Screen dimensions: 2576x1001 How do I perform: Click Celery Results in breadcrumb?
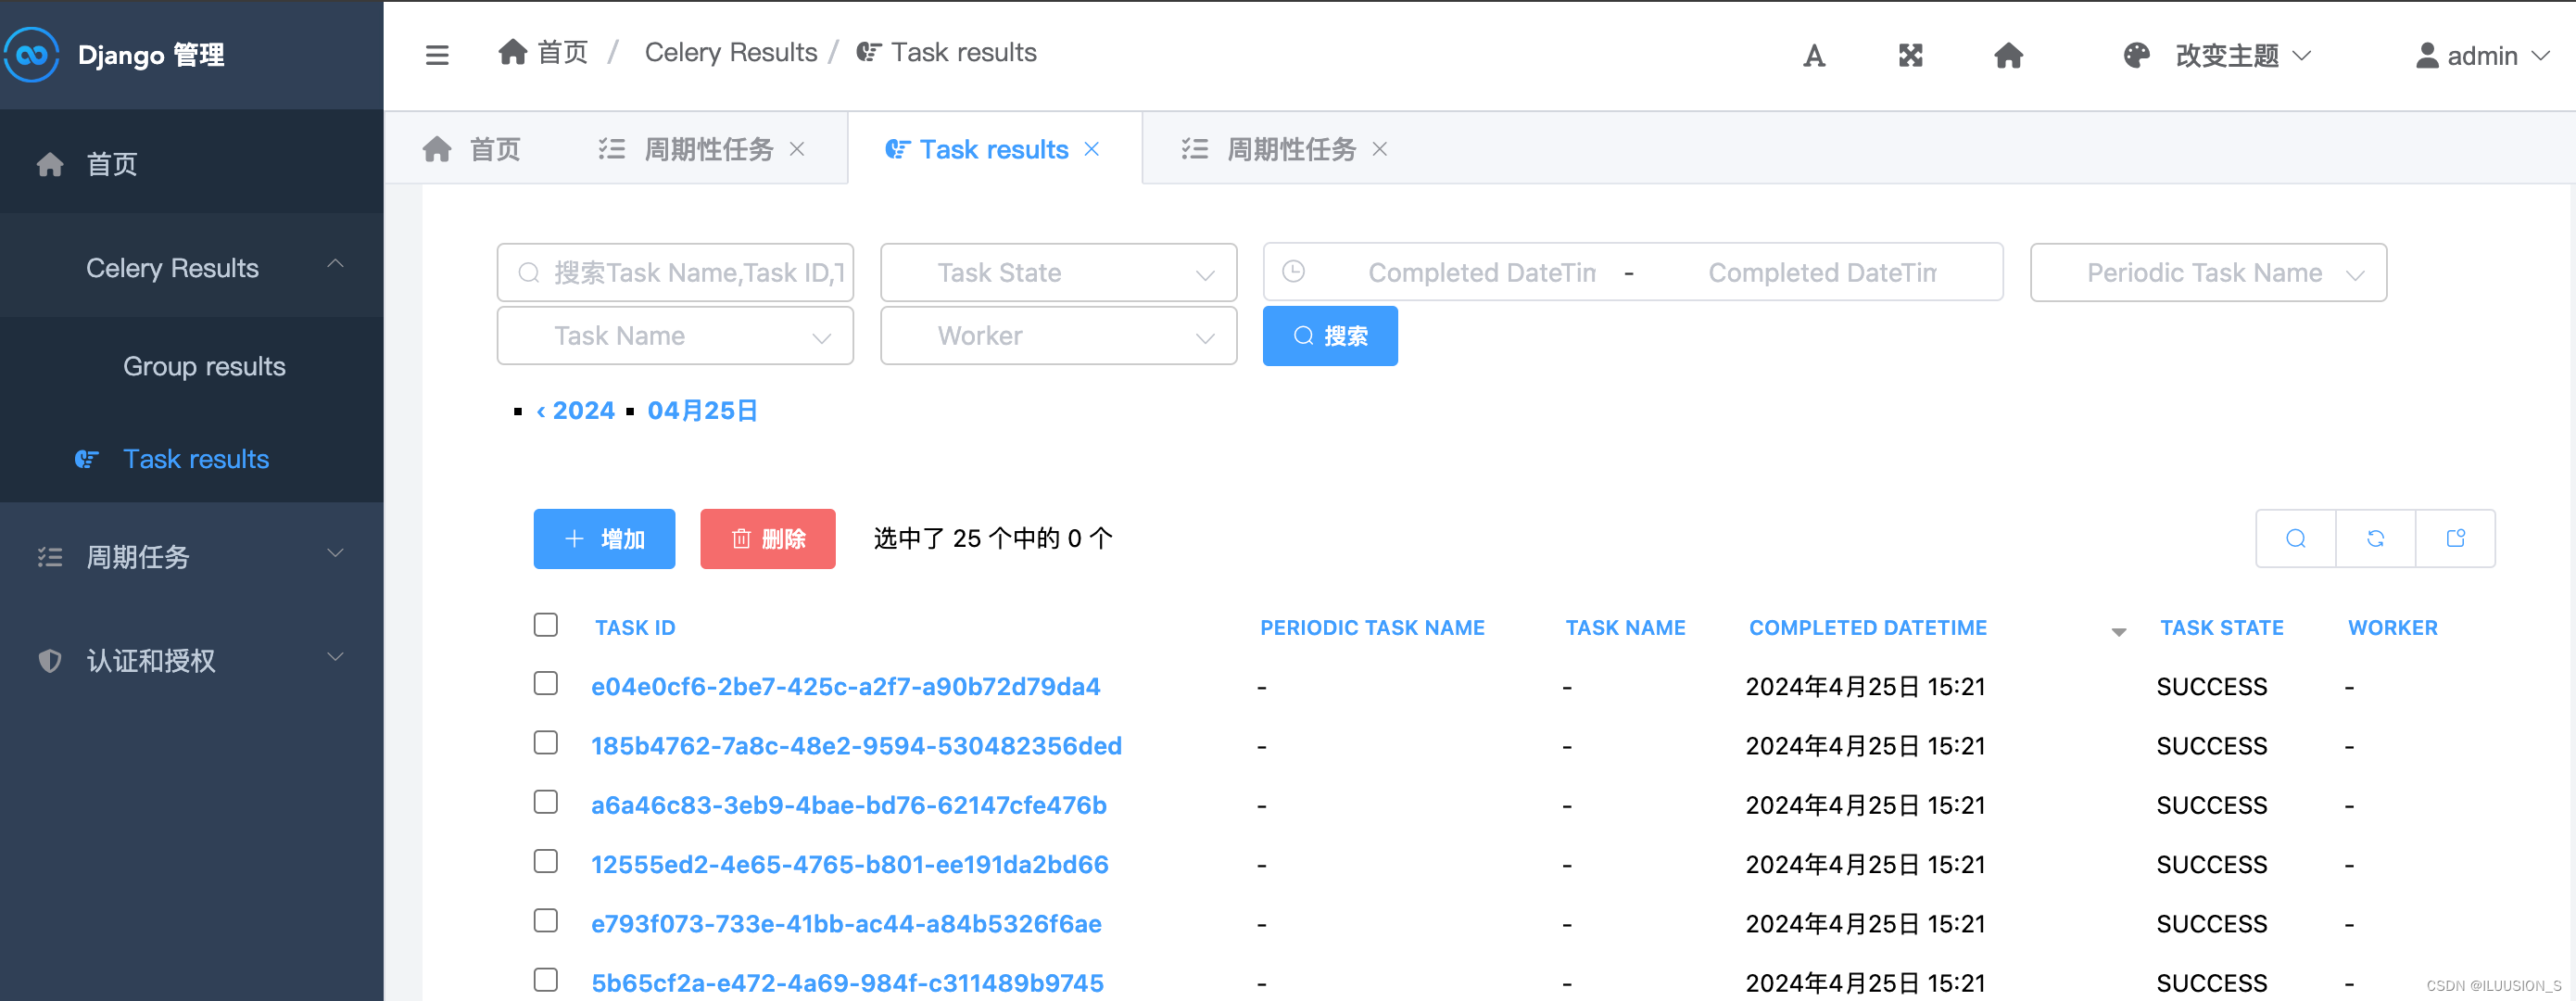click(731, 52)
